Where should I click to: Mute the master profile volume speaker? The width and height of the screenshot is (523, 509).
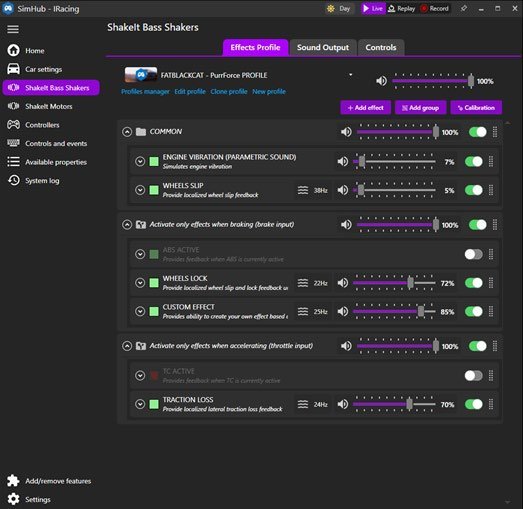click(x=382, y=81)
